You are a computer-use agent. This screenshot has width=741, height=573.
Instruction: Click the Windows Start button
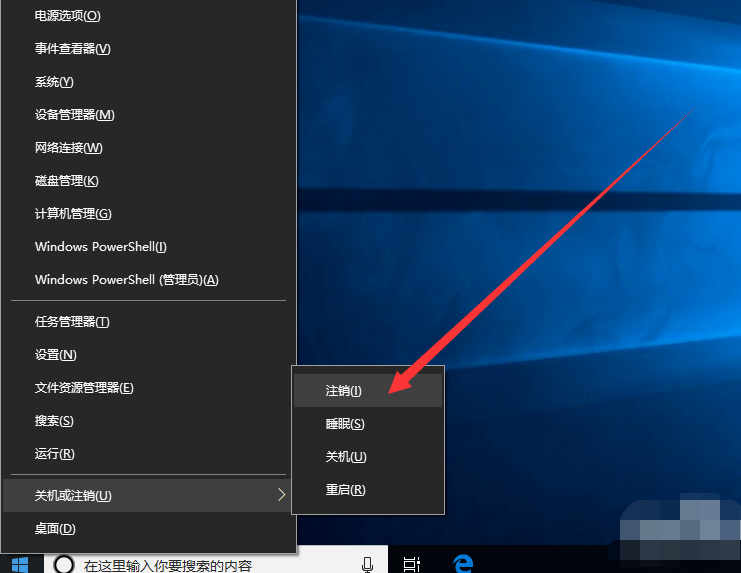[x=20, y=564]
